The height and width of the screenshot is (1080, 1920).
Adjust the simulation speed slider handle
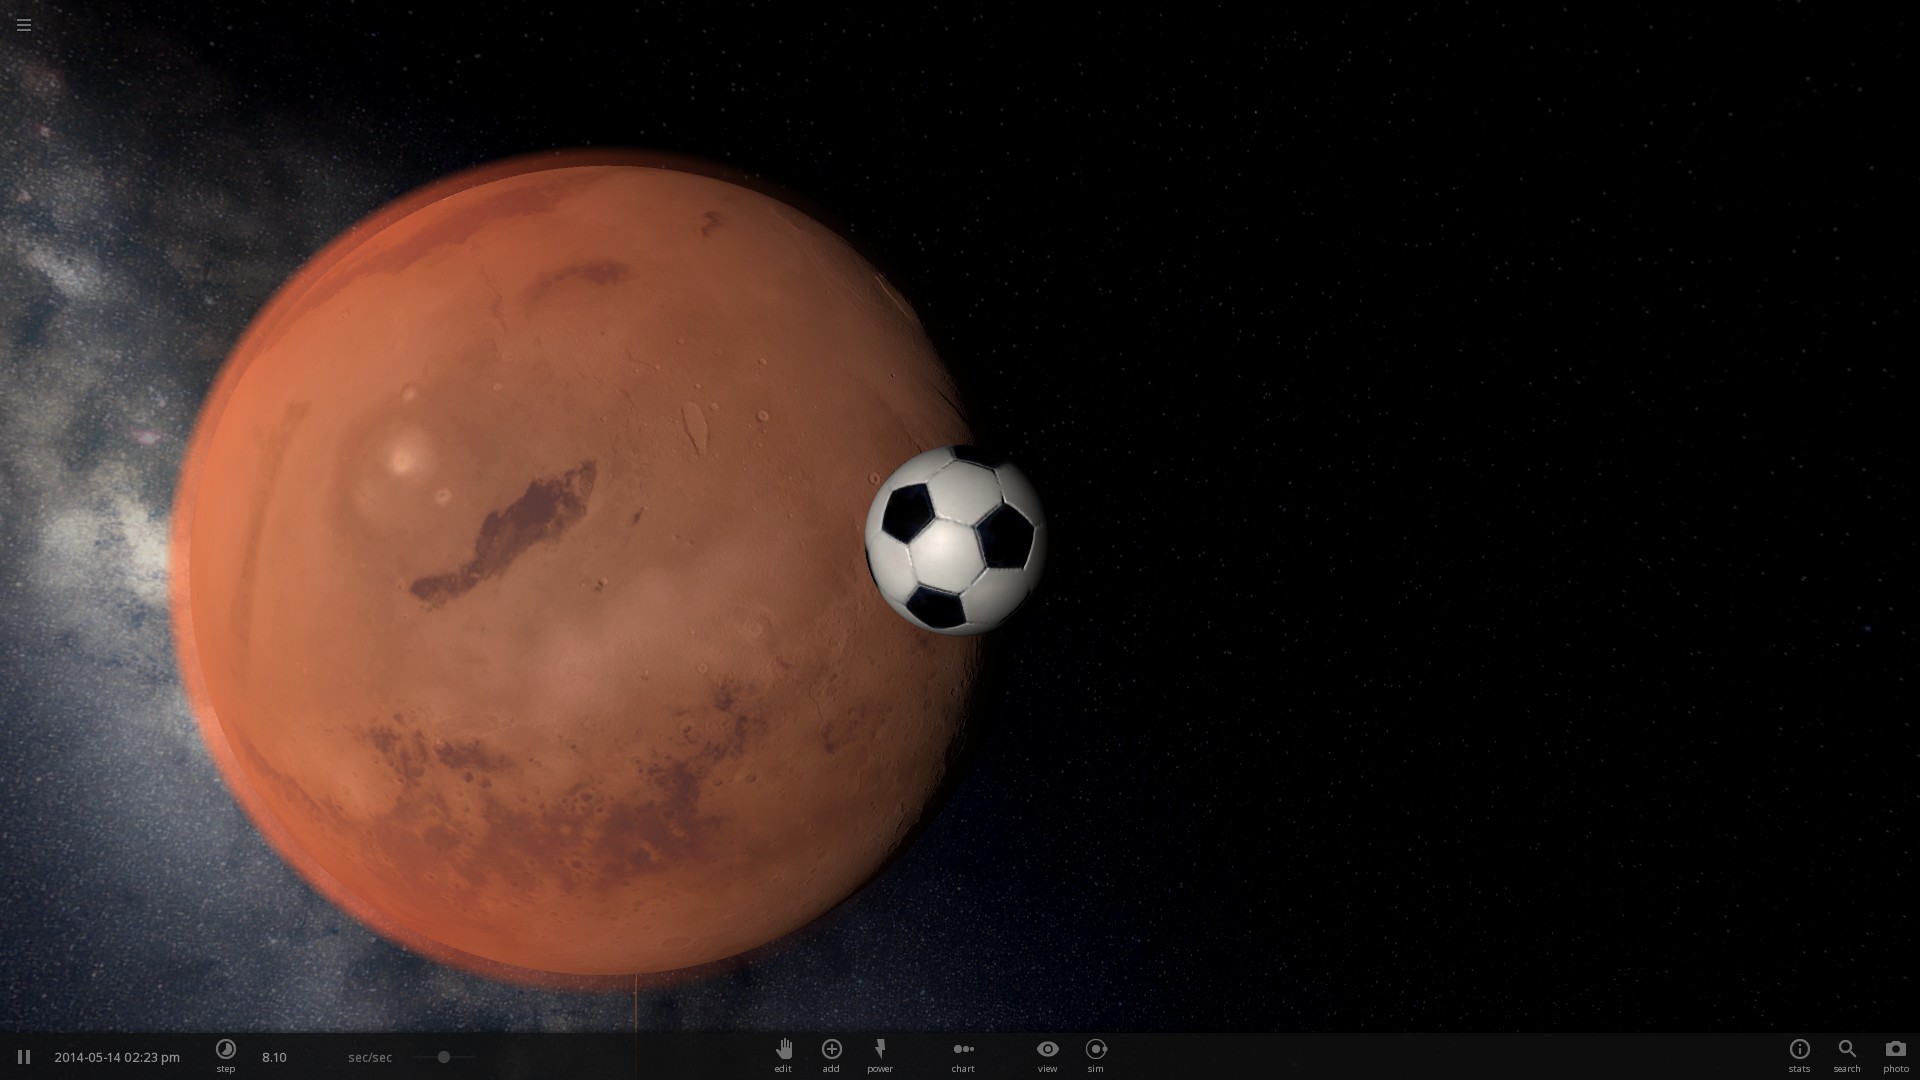(x=444, y=1057)
